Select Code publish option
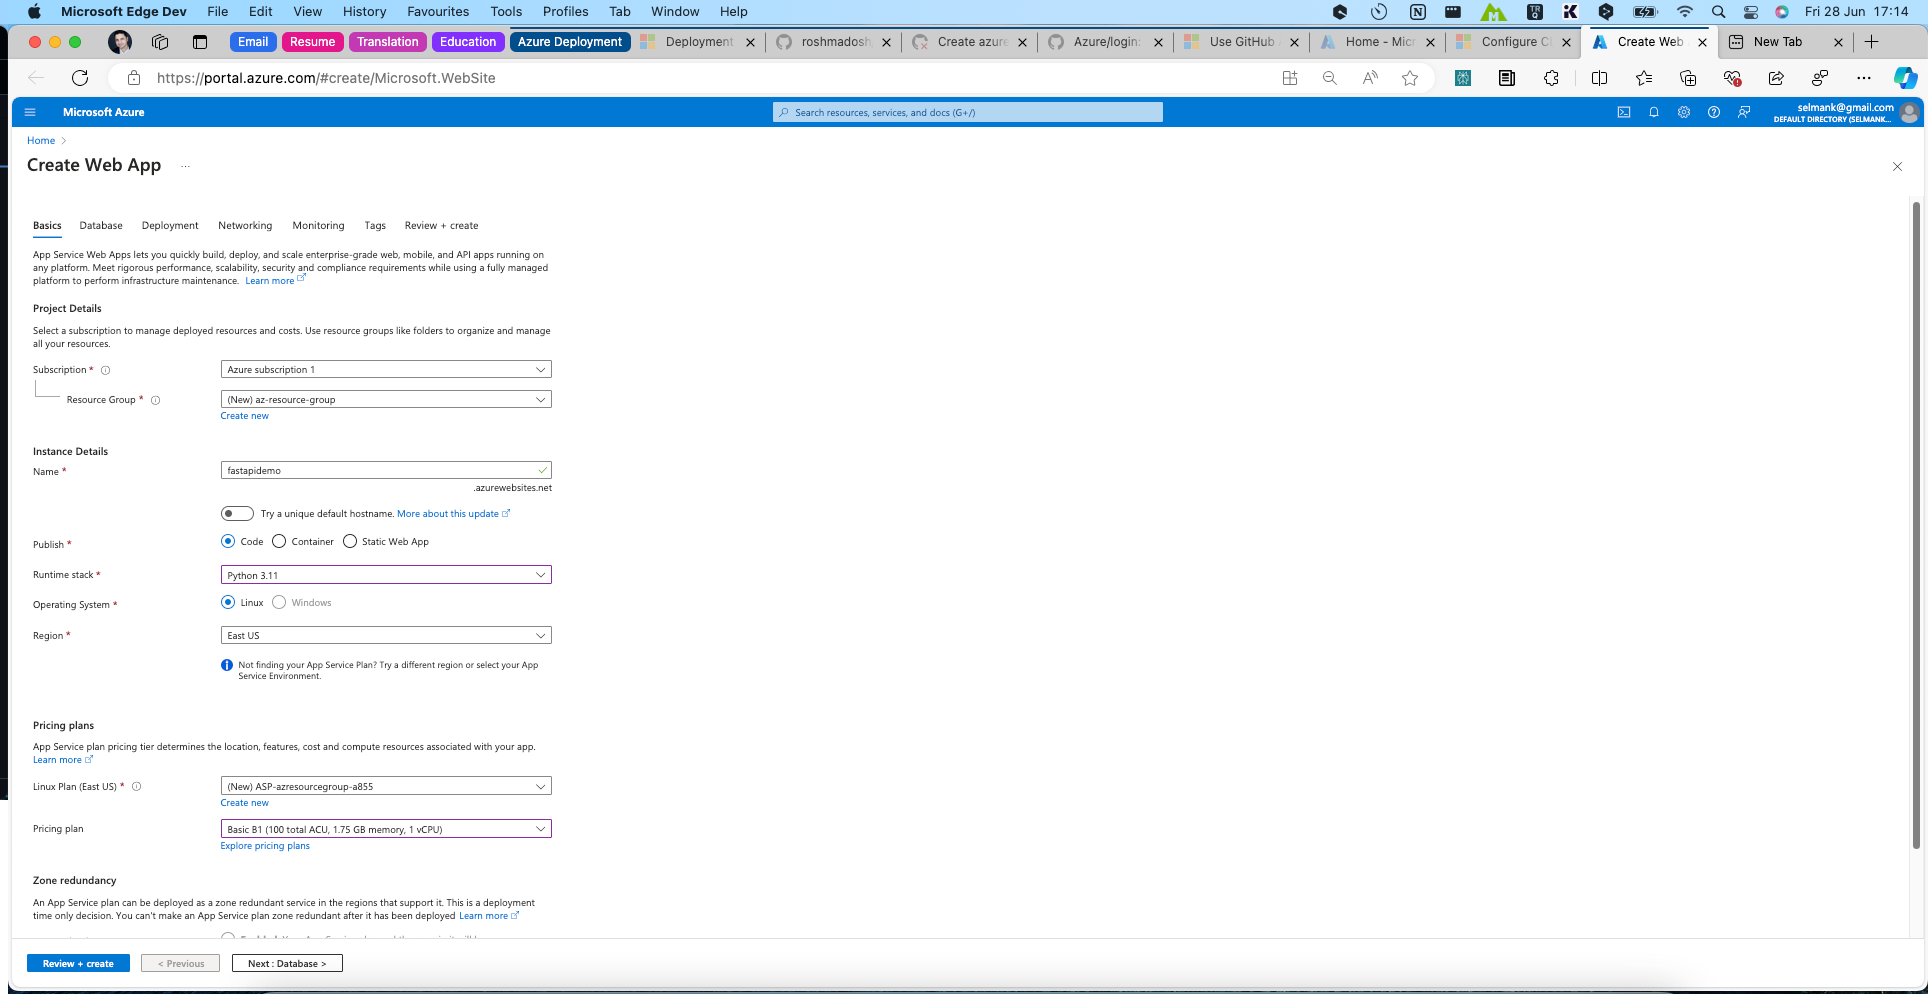 tap(228, 541)
